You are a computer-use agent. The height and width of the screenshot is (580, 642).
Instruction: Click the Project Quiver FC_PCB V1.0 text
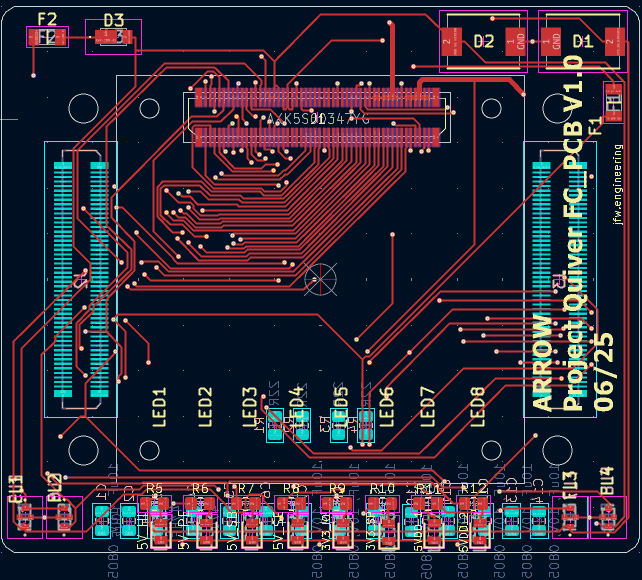pyautogui.click(x=573, y=232)
